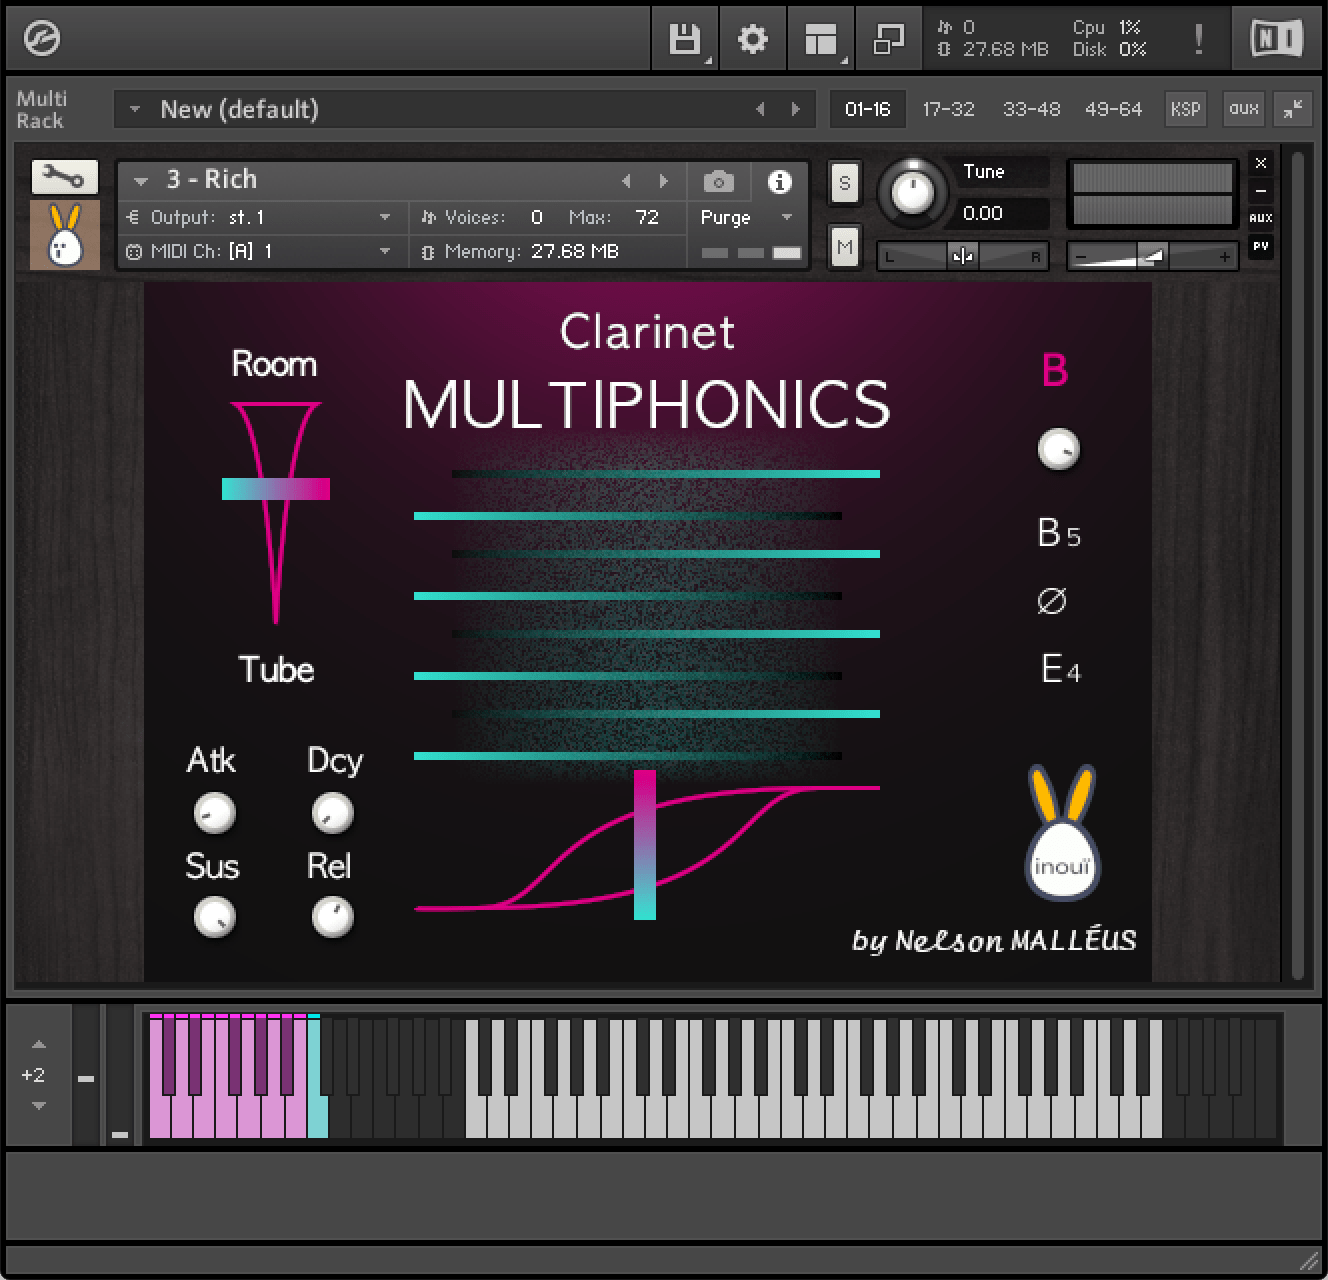Viewport: 1328px width, 1280px height.
Task: Mute the 3 - Rich instrument
Action: [x=844, y=246]
